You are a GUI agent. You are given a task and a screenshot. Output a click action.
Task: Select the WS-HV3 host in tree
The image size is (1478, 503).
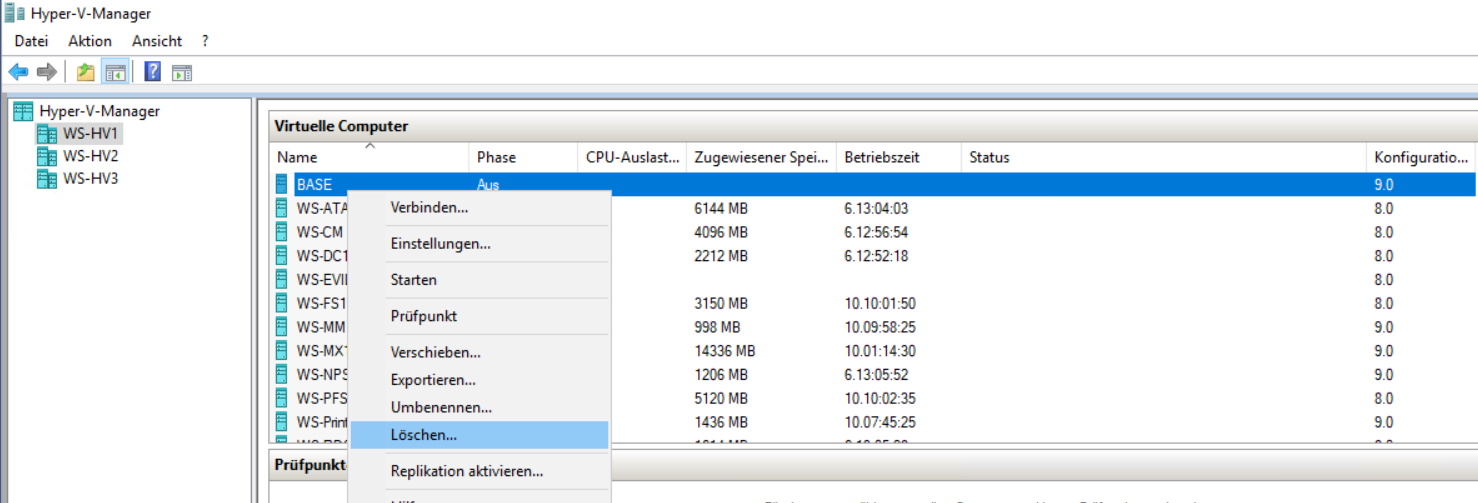click(91, 179)
